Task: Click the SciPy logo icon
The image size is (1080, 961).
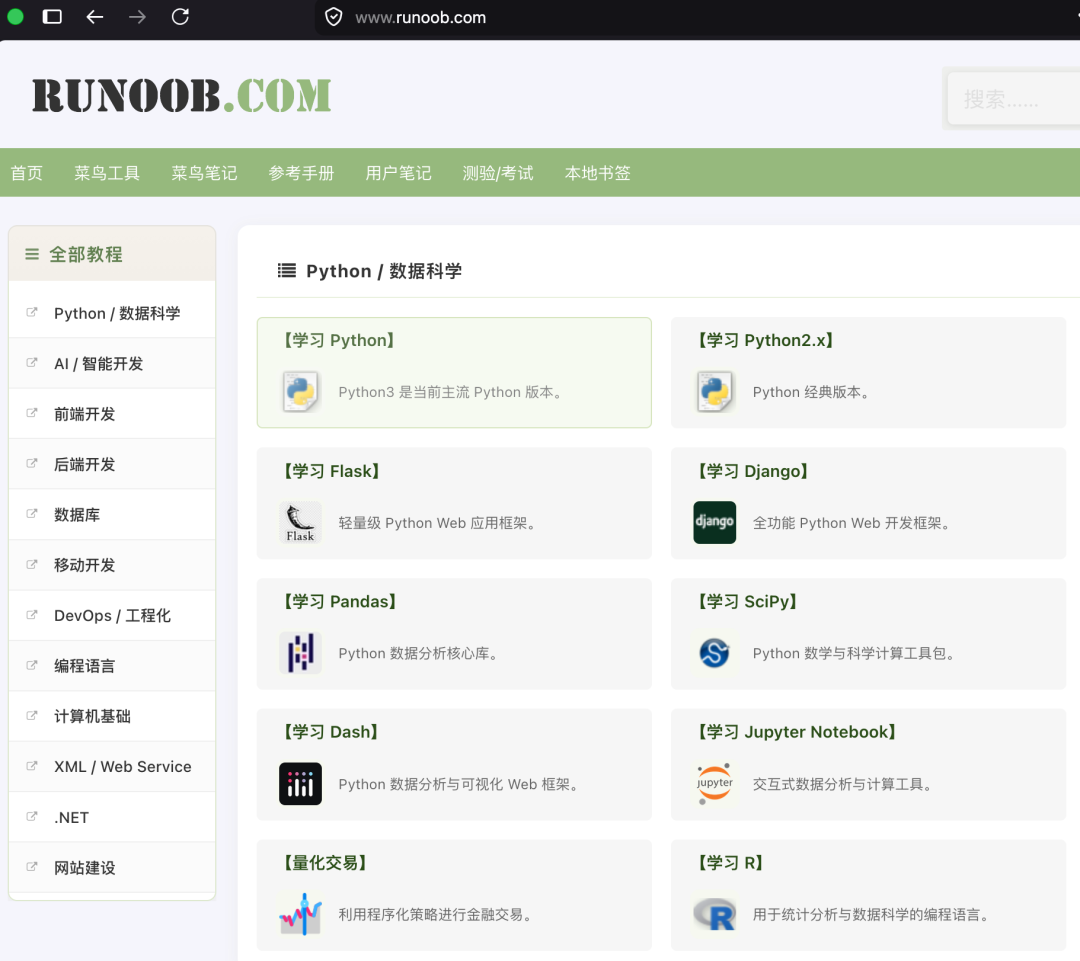Action: 714,652
